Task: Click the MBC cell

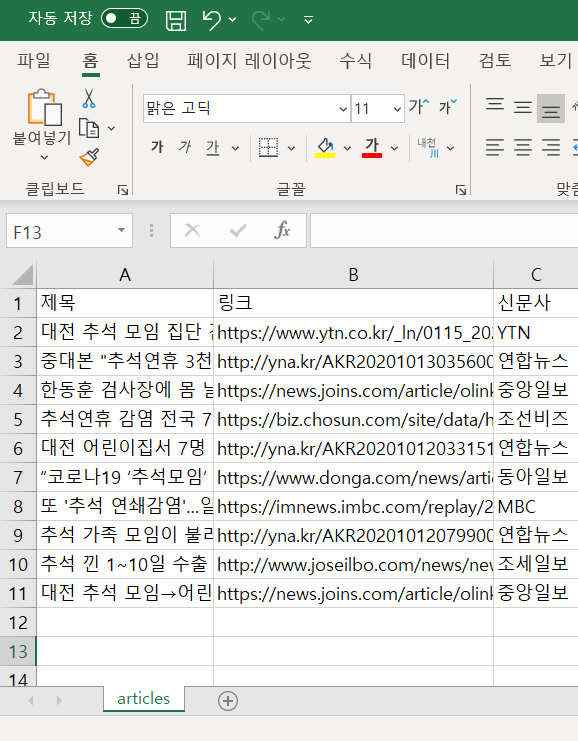Action: click(535, 507)
